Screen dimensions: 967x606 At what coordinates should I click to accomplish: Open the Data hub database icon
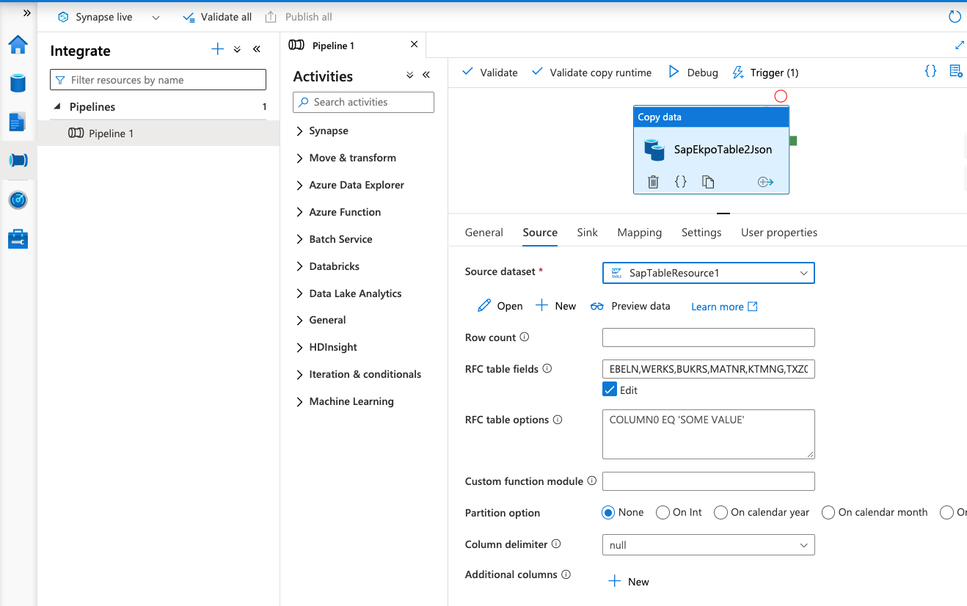18,83
